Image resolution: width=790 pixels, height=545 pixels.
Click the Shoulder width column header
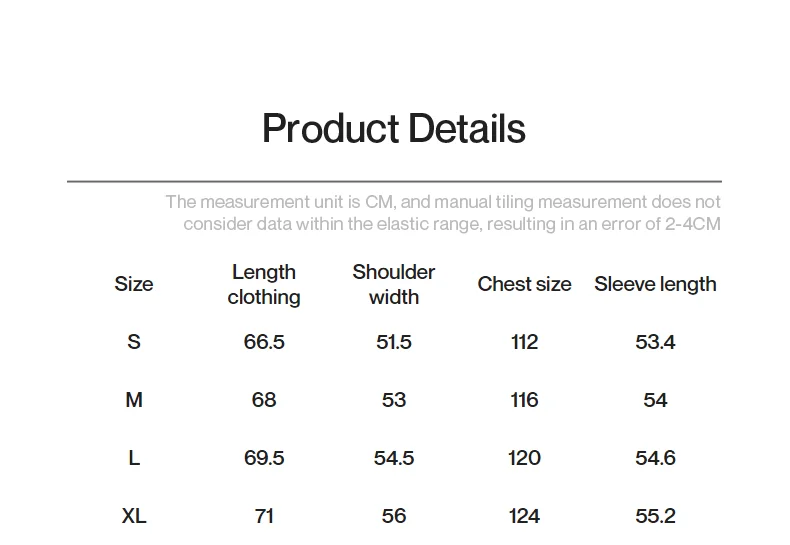click(x=394, y=284)
